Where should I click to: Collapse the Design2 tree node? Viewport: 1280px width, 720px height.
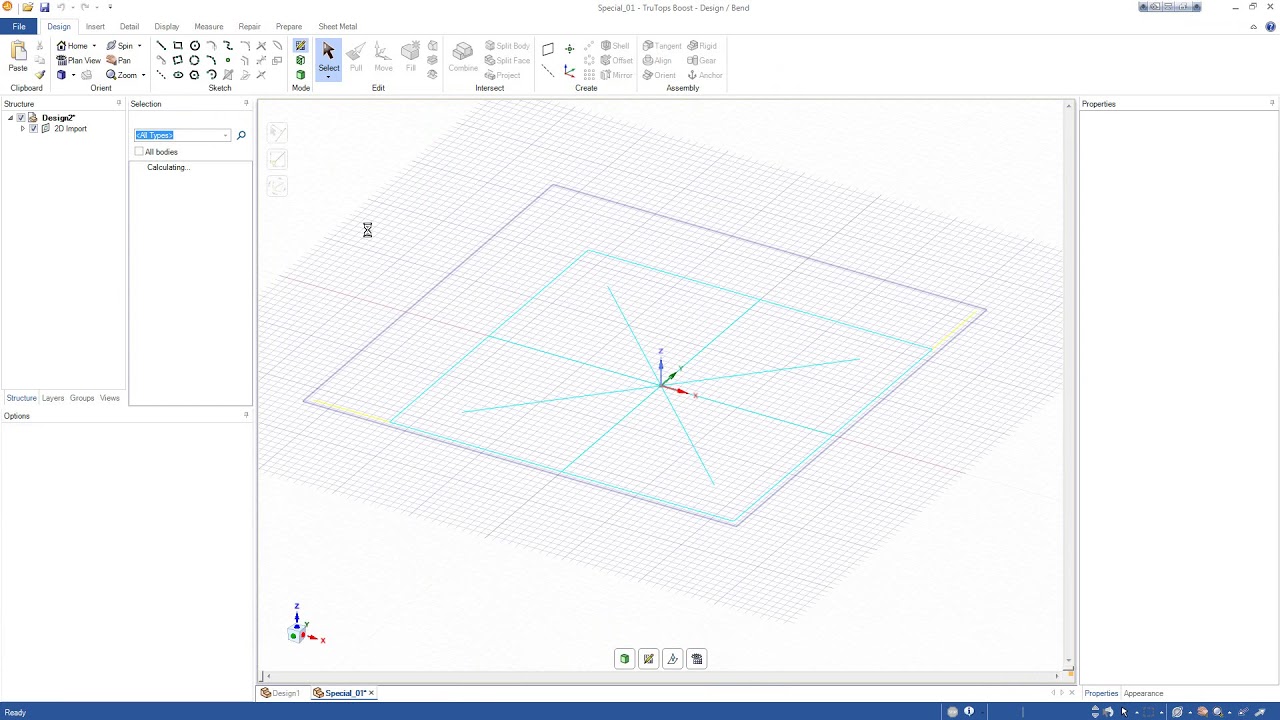pyautogui.click(x=10, y=118)
